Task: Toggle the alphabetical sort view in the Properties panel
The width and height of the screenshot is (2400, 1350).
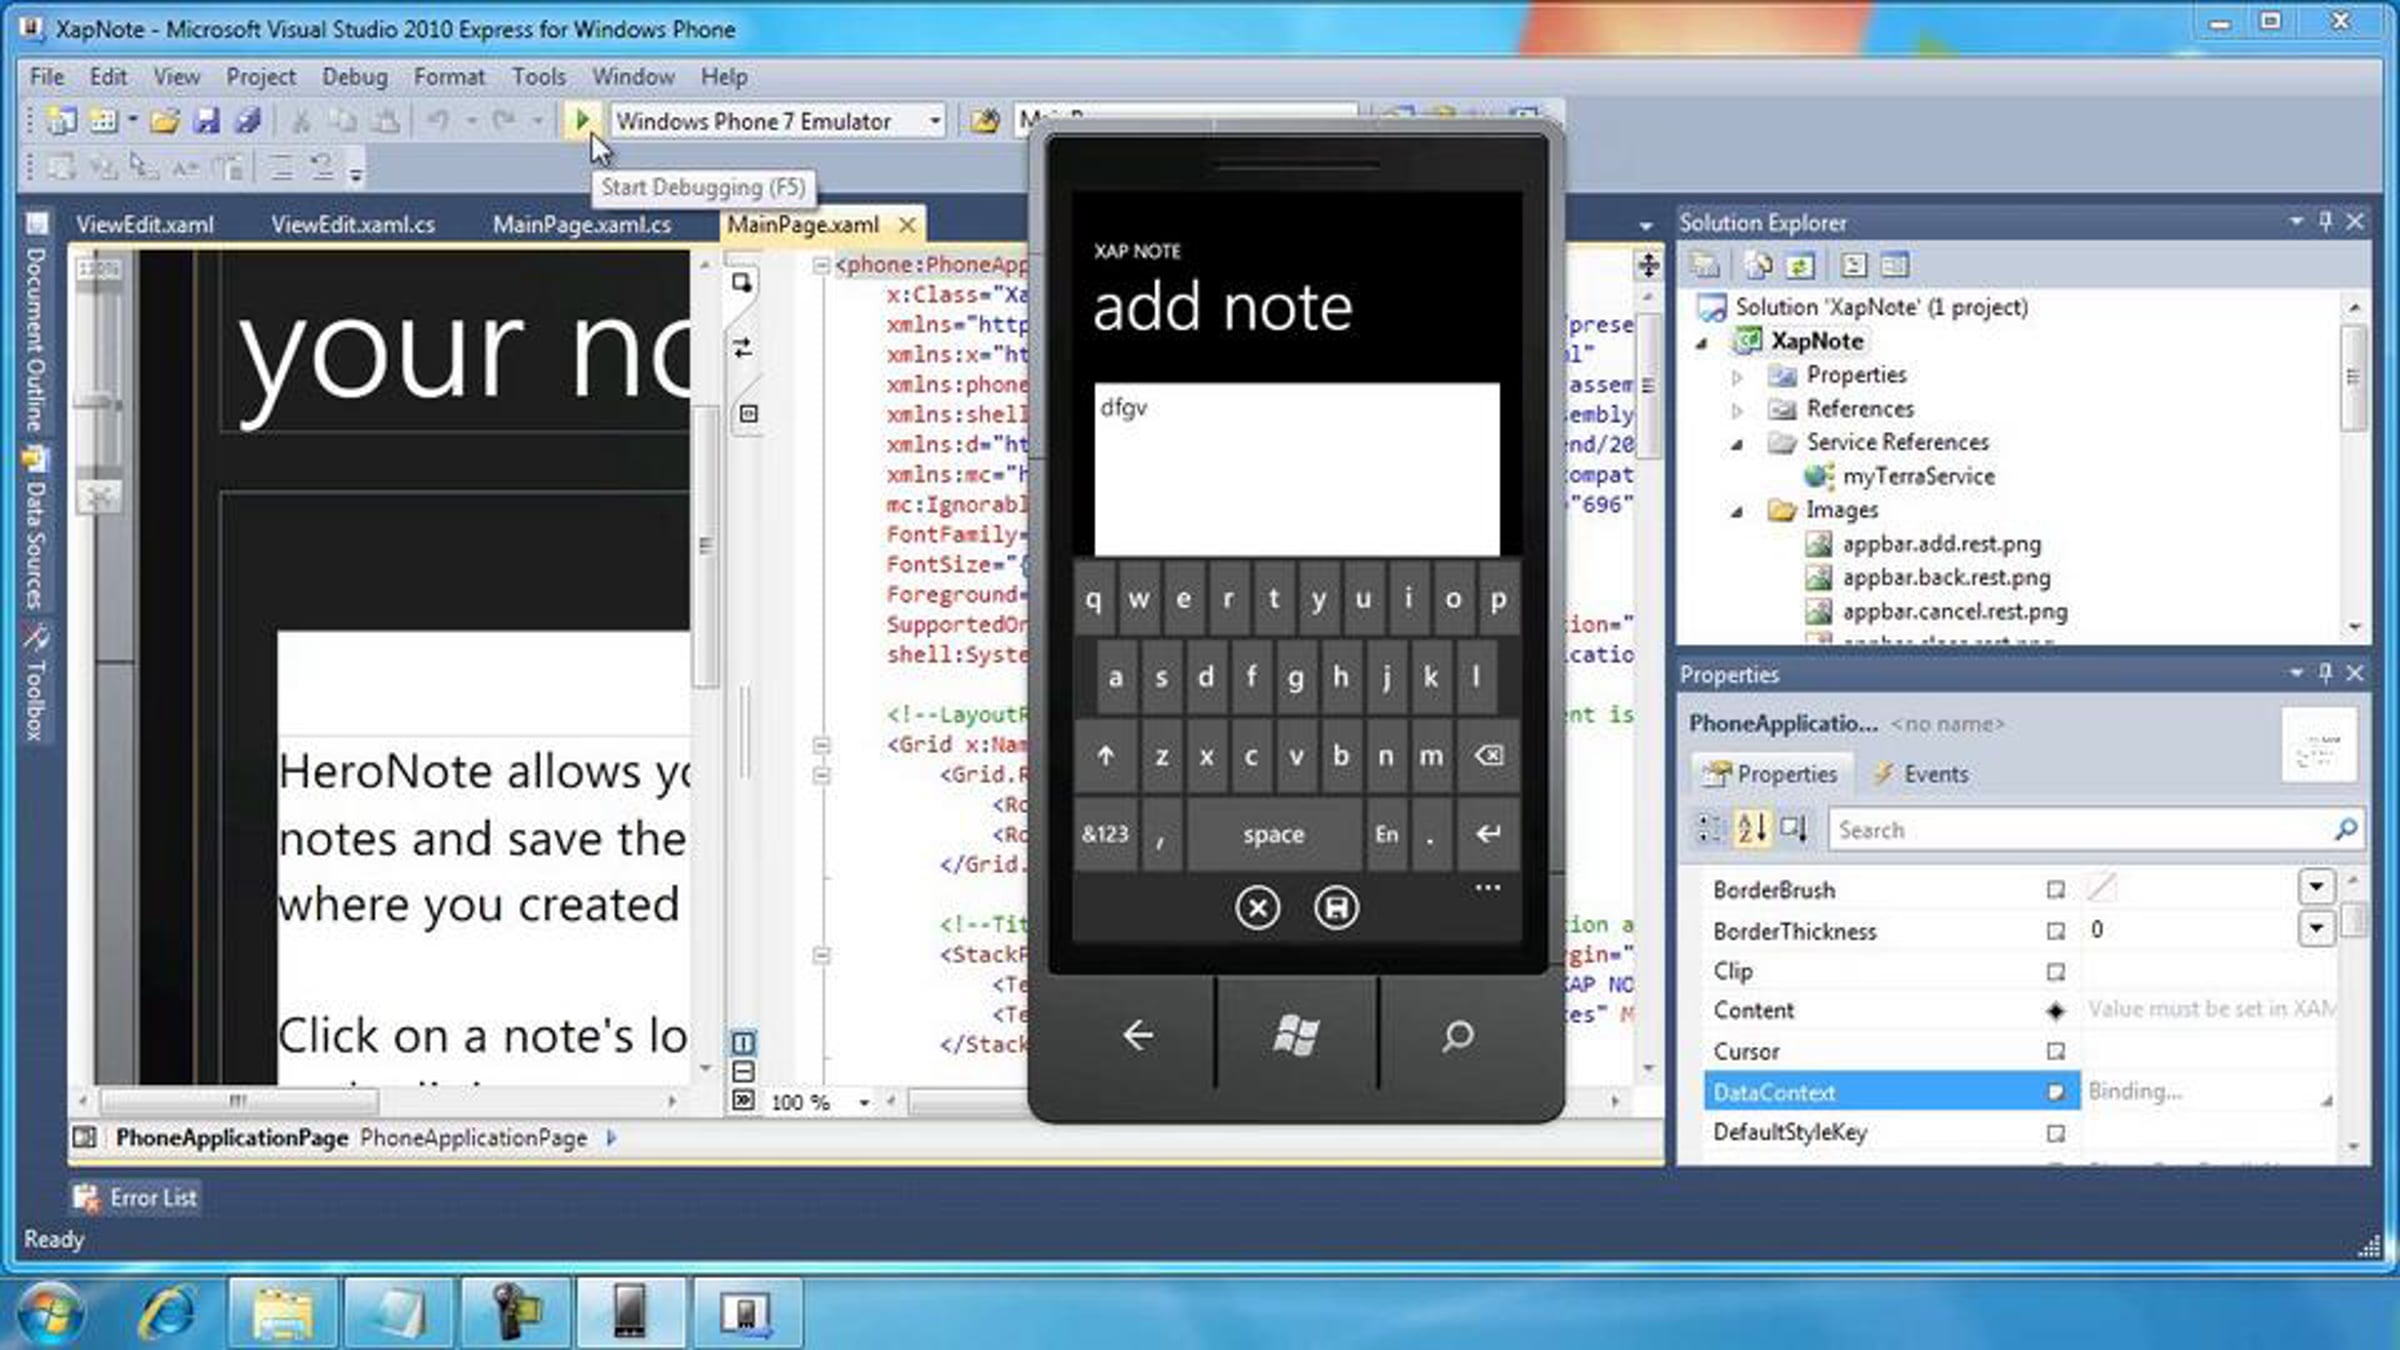Action: 1751,829
